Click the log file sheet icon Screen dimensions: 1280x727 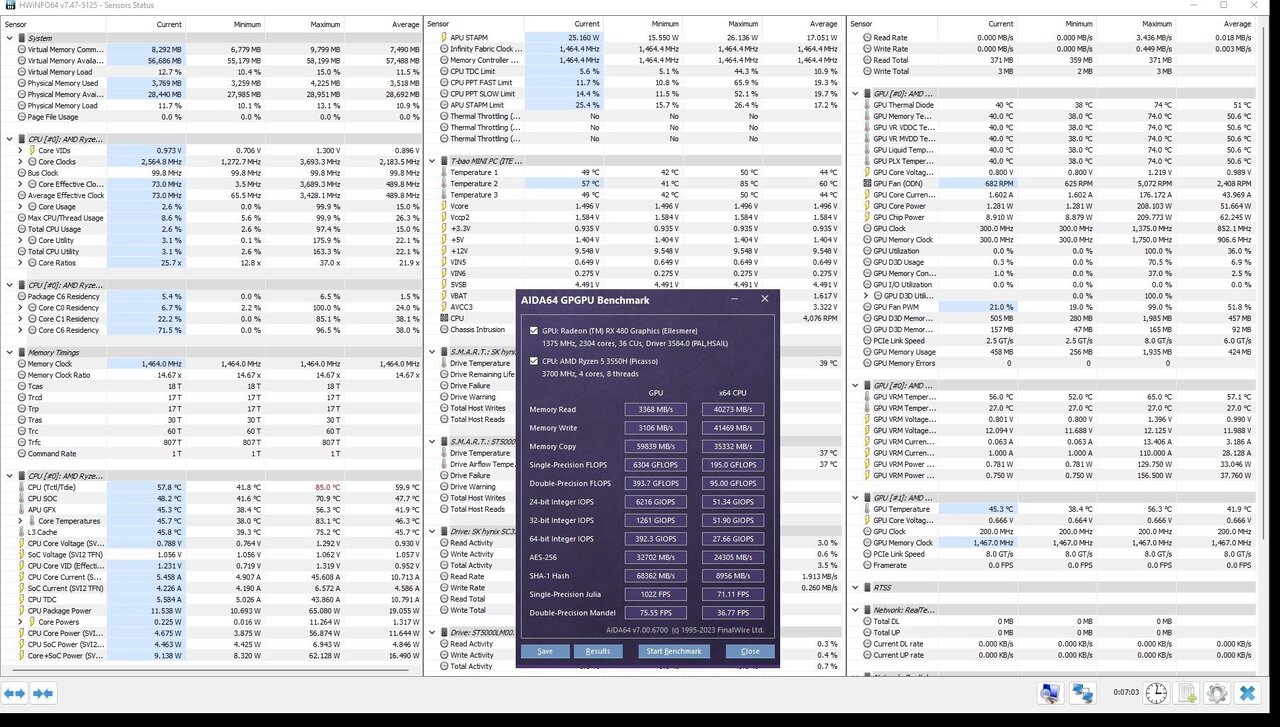1187,693
